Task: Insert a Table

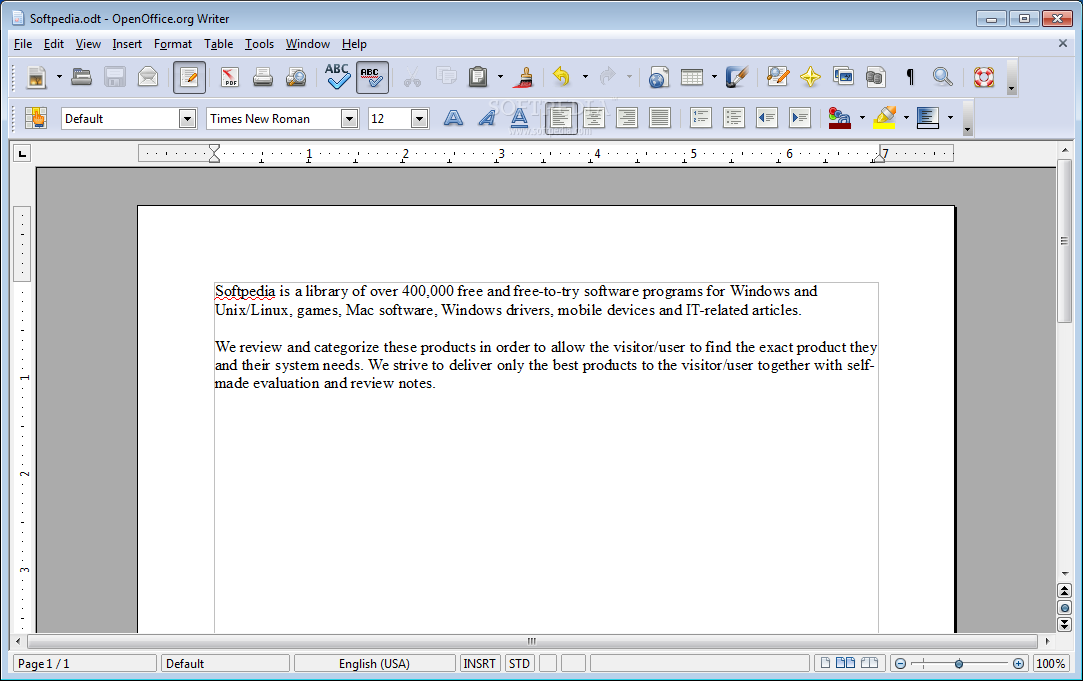Action: click(x=691, y=77)
